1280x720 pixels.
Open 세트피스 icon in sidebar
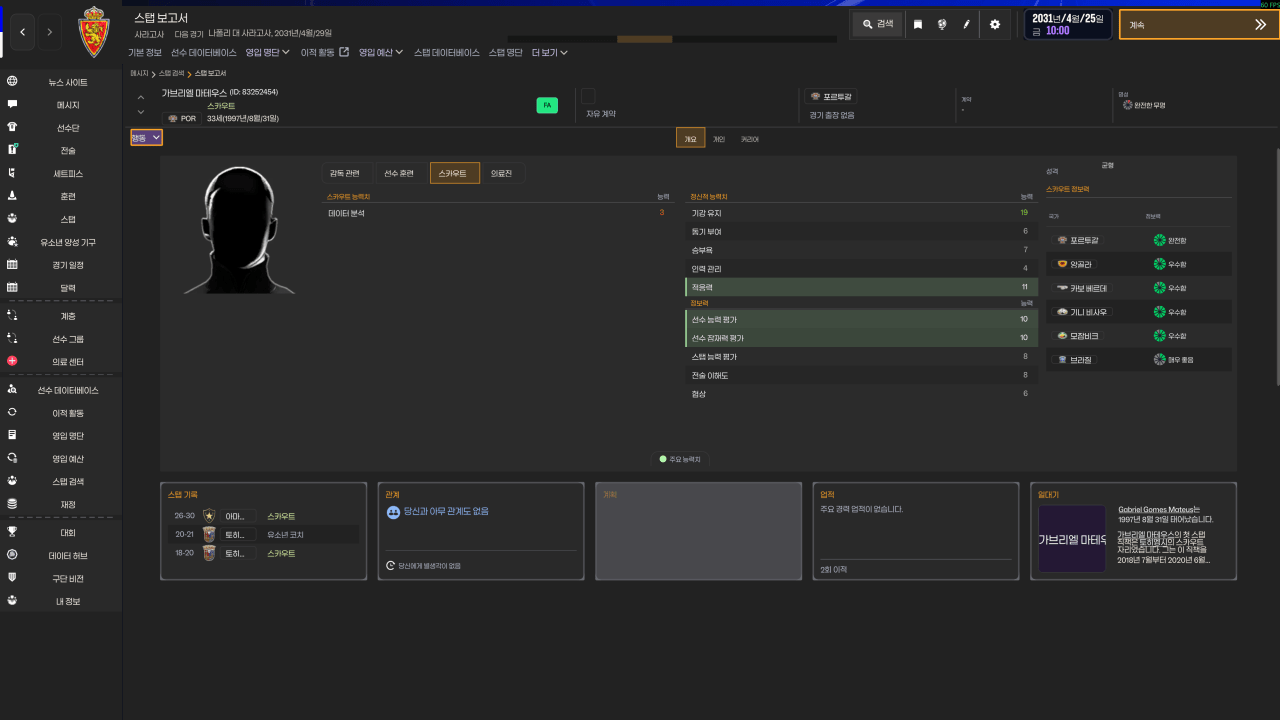tap(12, 173)
